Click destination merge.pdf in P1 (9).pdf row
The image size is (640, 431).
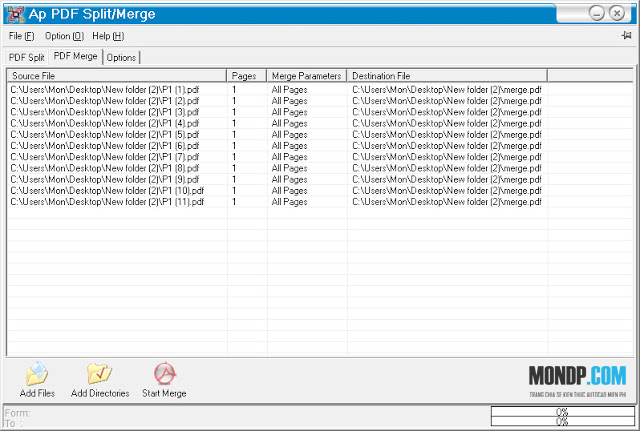point(447,180)
